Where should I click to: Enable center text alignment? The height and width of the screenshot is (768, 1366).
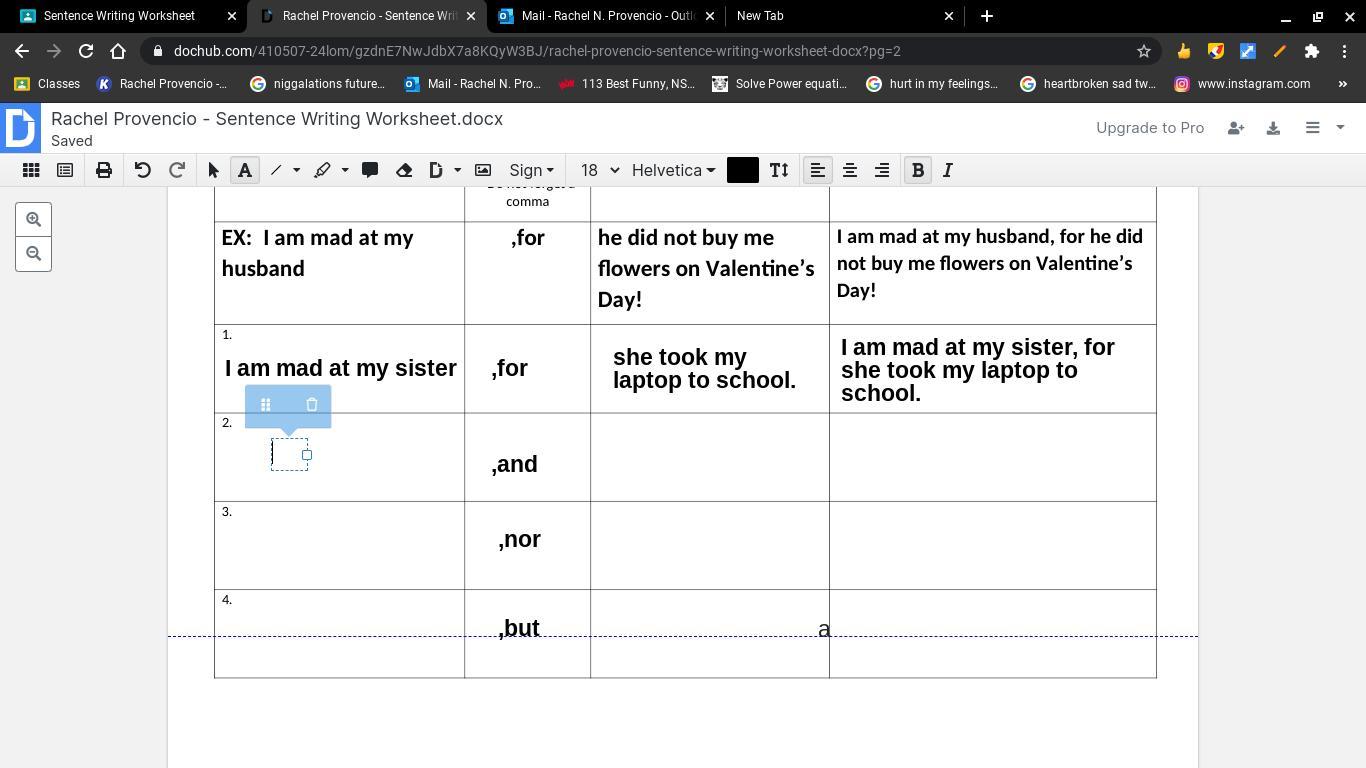point(850,170)
